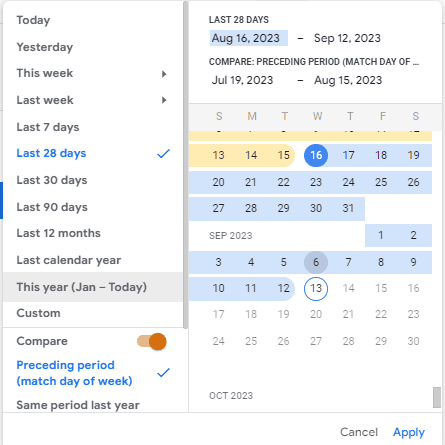
Task: Select Preceding period (match day of week)
Action: tap(74, 373)
